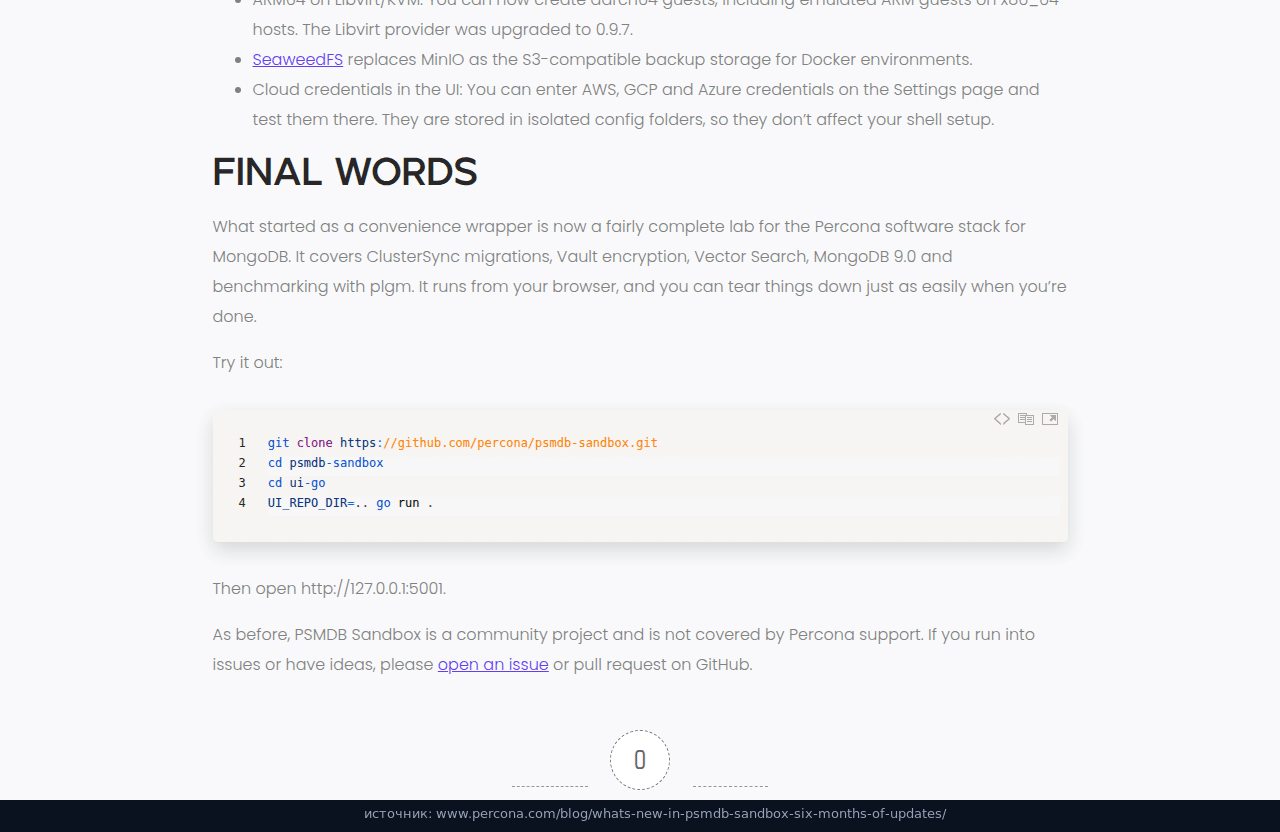
Task: Click the "As before, PSMDB Sandbox" paragraph
Action: point(624,649)
